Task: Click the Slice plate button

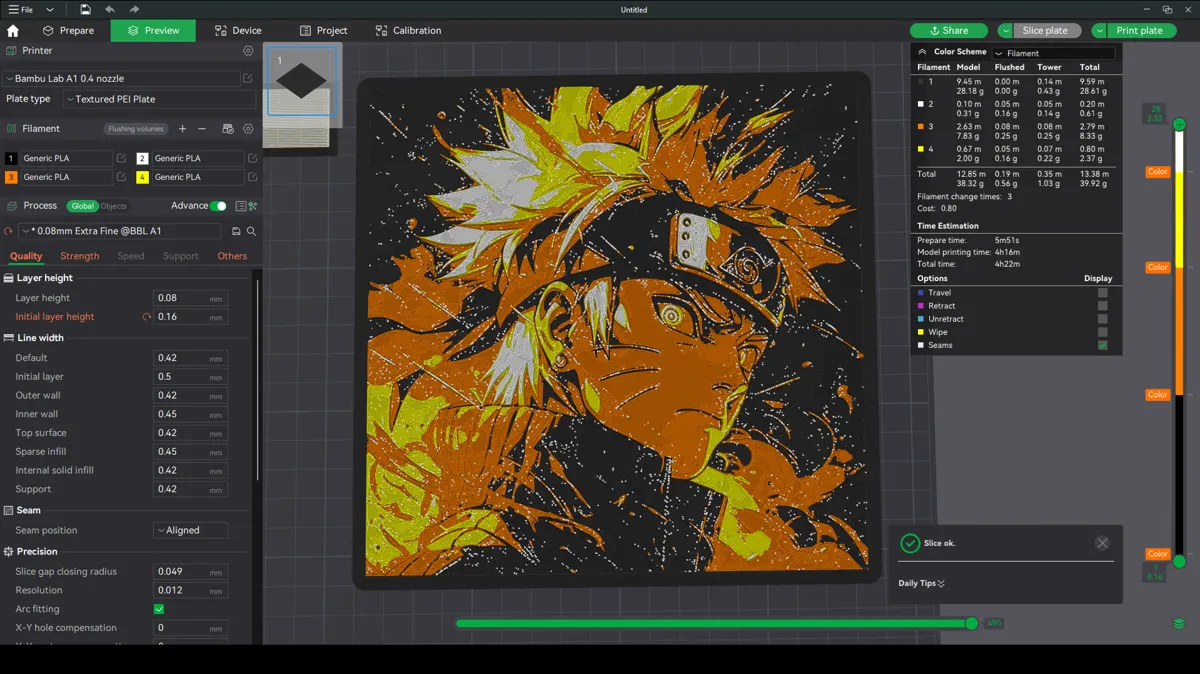Action: (x=1047, y=31)
